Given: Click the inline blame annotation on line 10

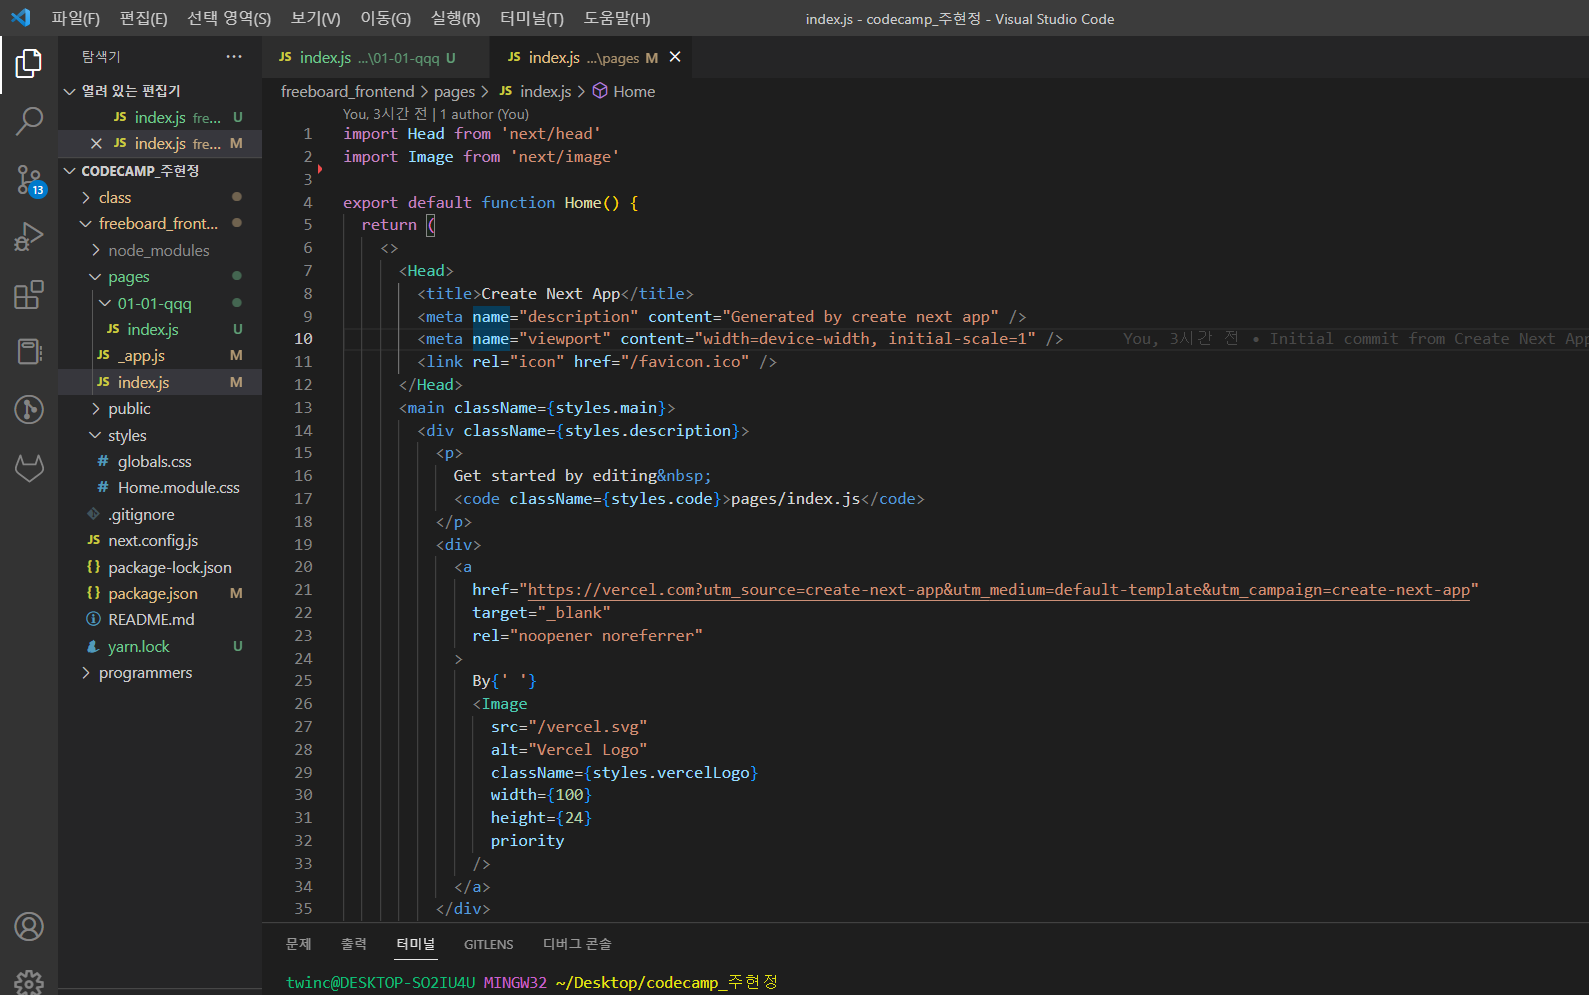Looking at the screenshot, I should (x=1355, y=339).
